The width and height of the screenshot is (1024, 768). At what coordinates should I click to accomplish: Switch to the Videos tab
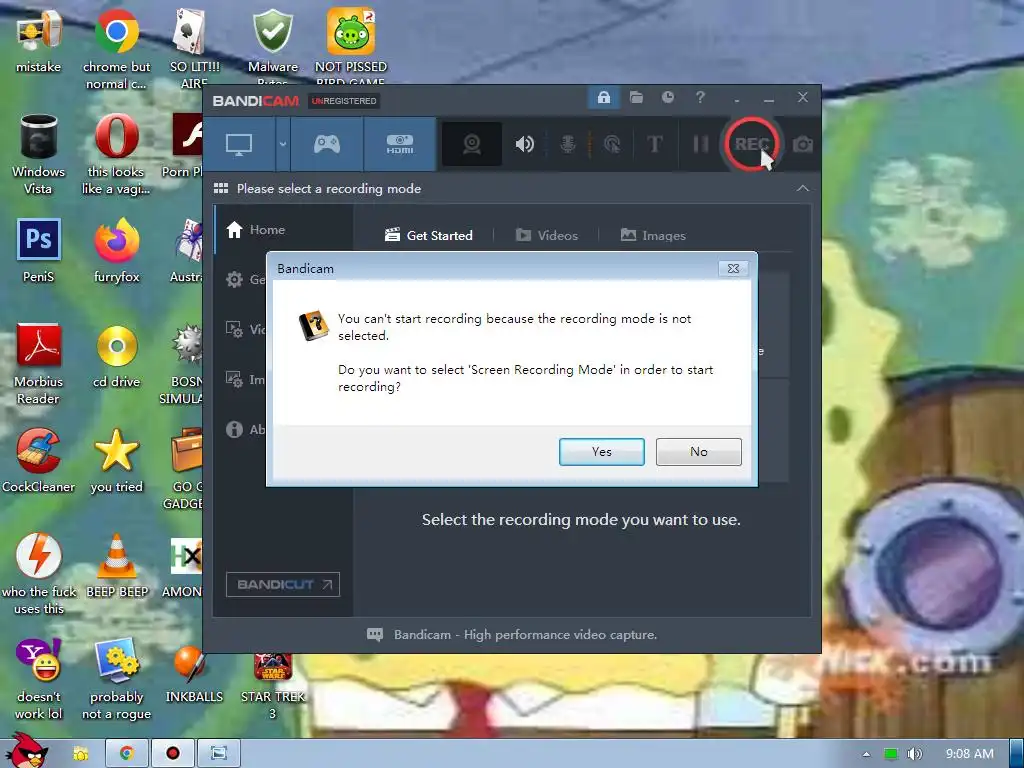pos(547,235)
